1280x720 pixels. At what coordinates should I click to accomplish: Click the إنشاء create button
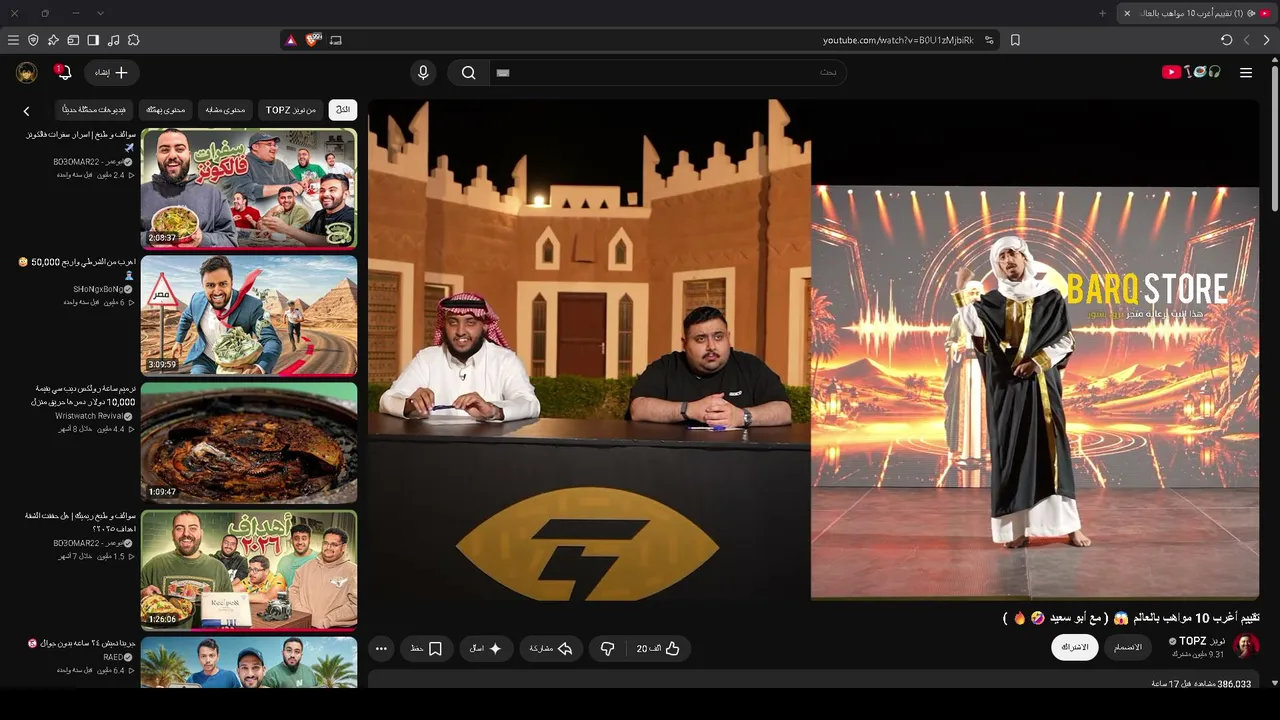111,72
